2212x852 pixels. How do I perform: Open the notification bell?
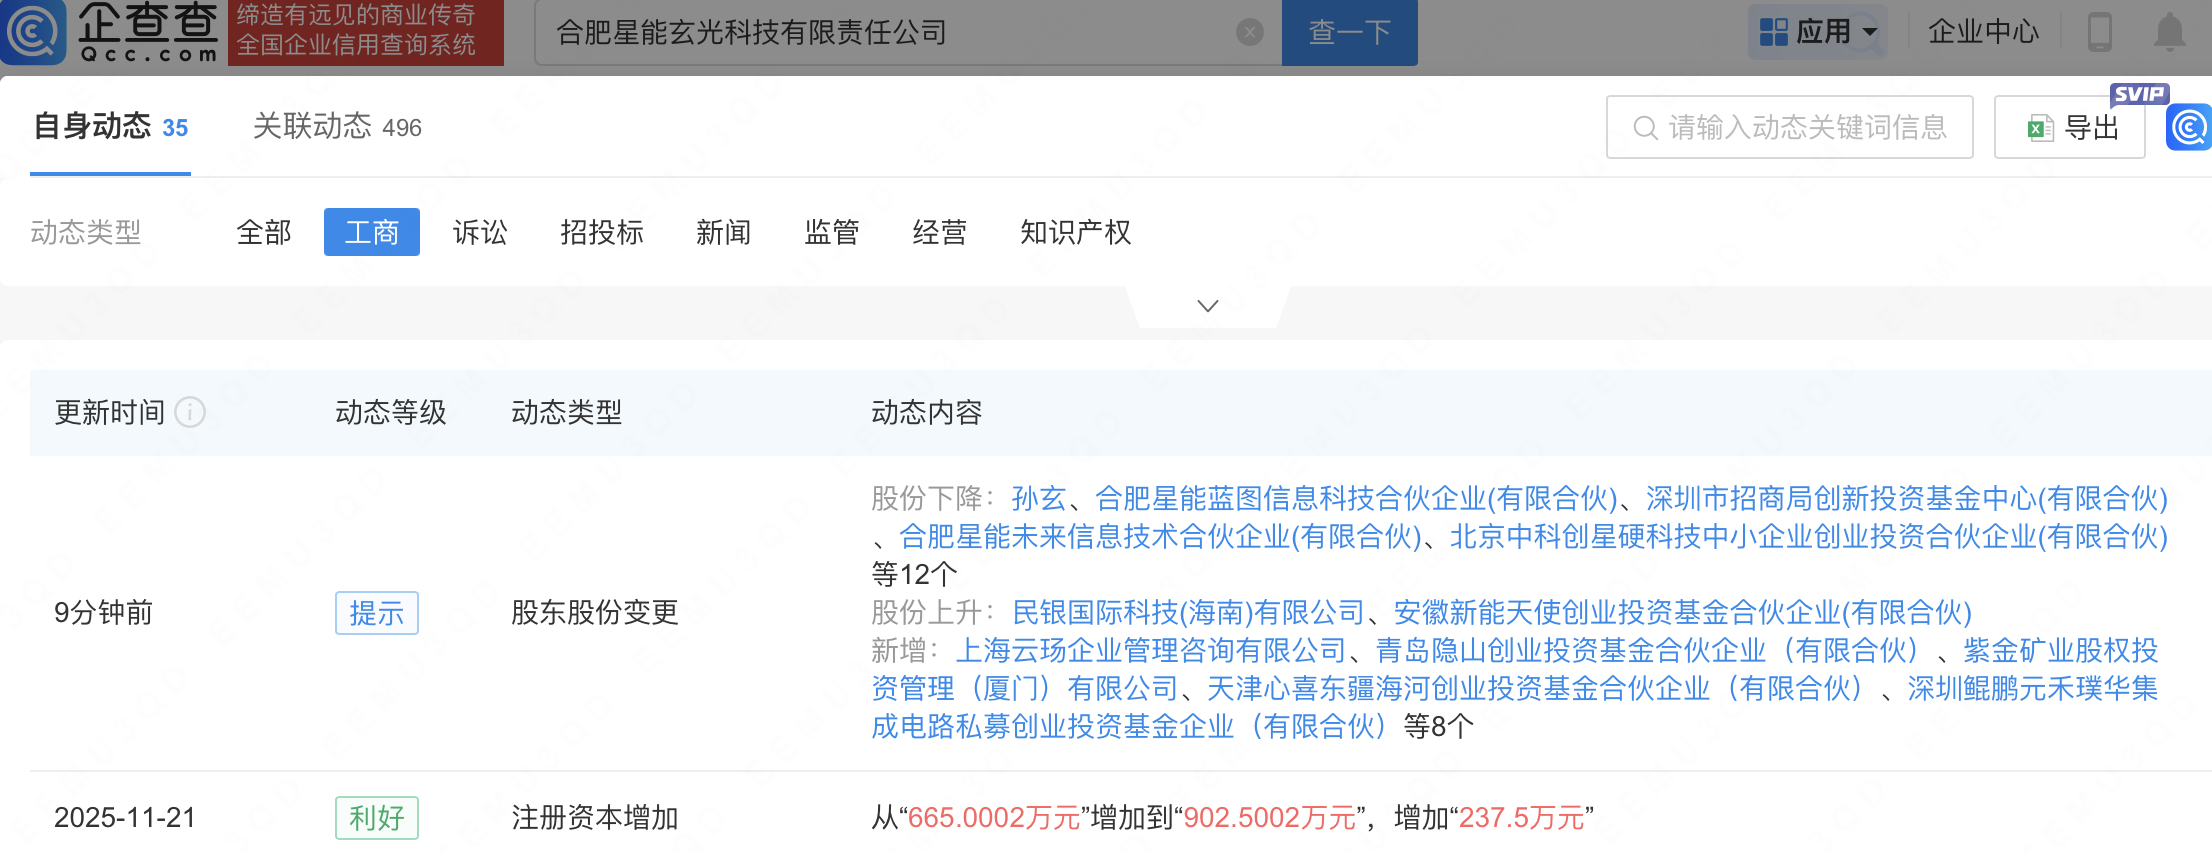[x=2168, y=32]
